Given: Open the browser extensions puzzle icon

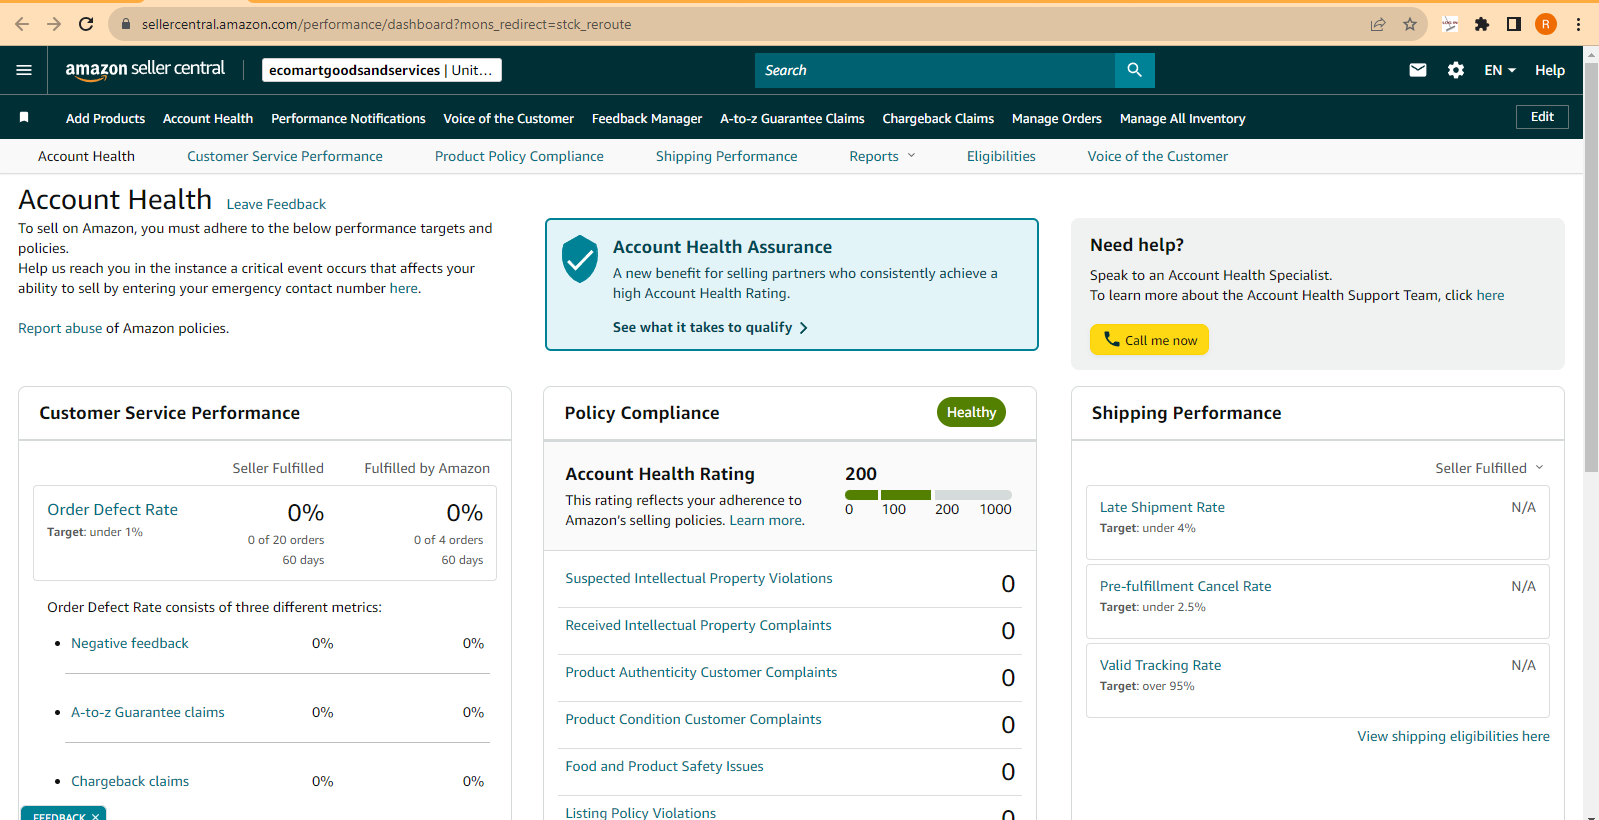Looking at the screenshot, I should (x=1482, y=24).
